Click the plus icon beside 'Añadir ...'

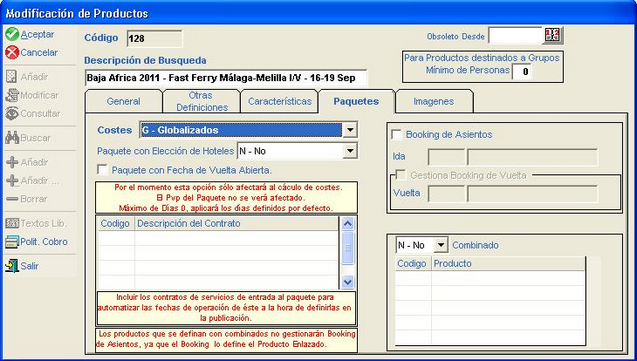[12, 180]
